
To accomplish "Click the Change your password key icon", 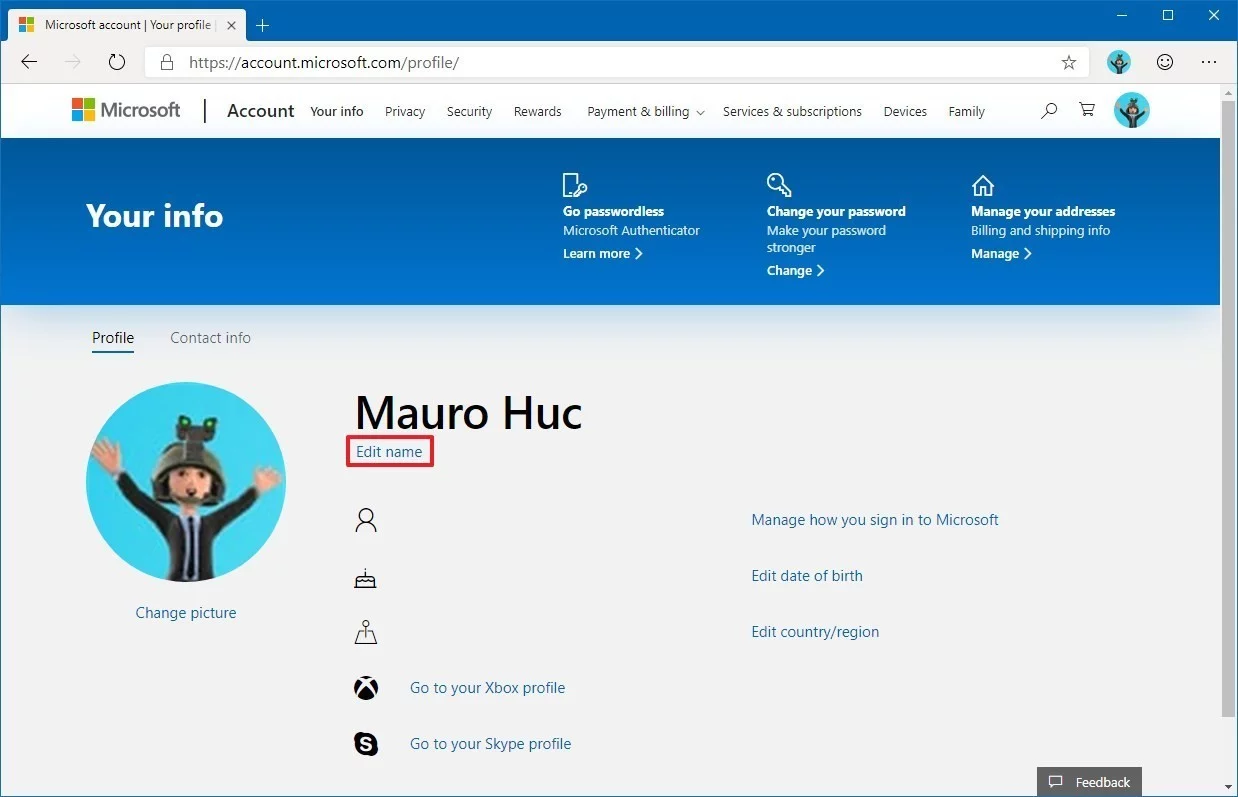I will (x=779, y=185).
